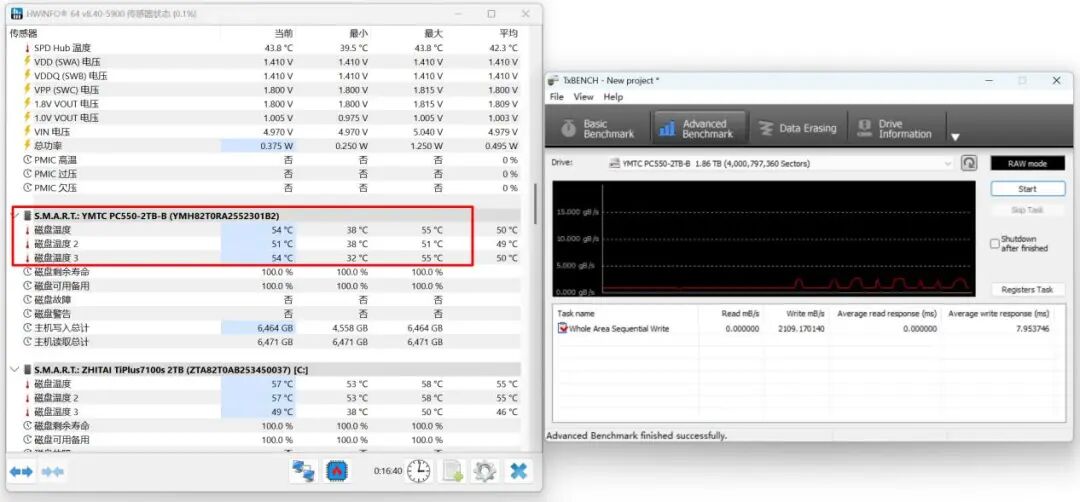Click the blue chip sensor icon in HWiNFO
1080x502 pixels.
338,471
